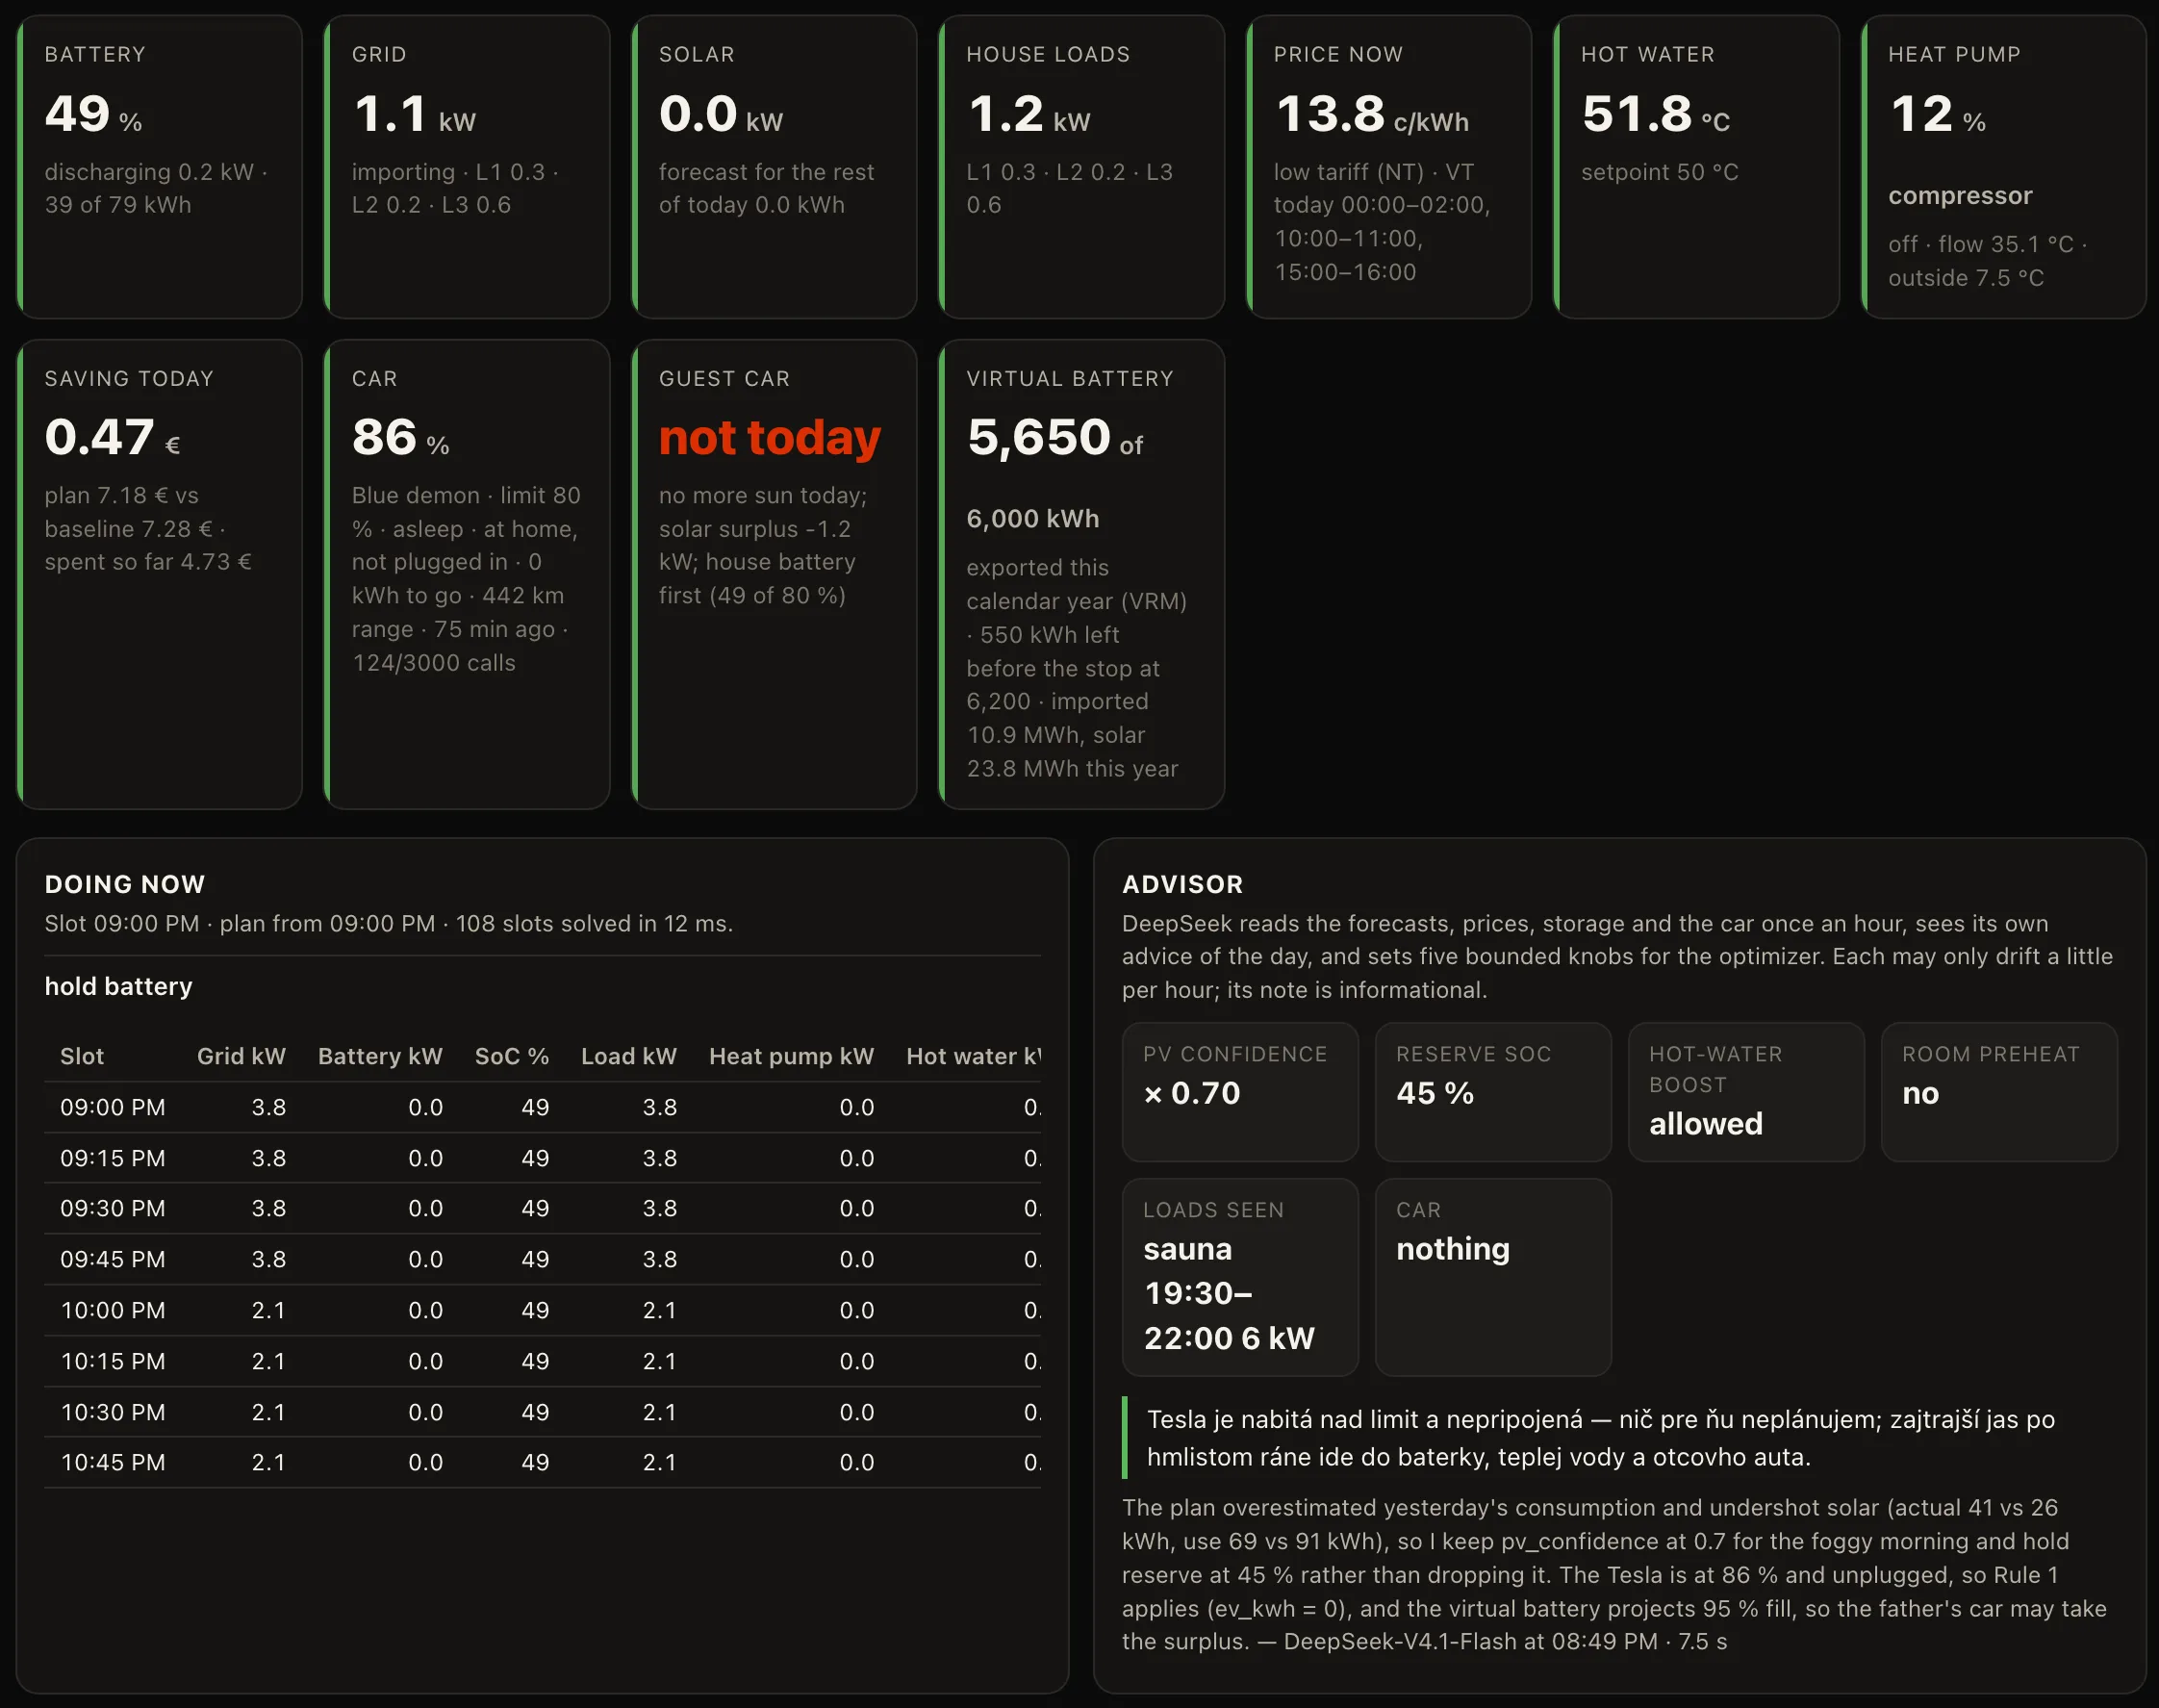Click the 'hold battery' action label
This screenshot has height=1708, width=2159.
(118, 986)
